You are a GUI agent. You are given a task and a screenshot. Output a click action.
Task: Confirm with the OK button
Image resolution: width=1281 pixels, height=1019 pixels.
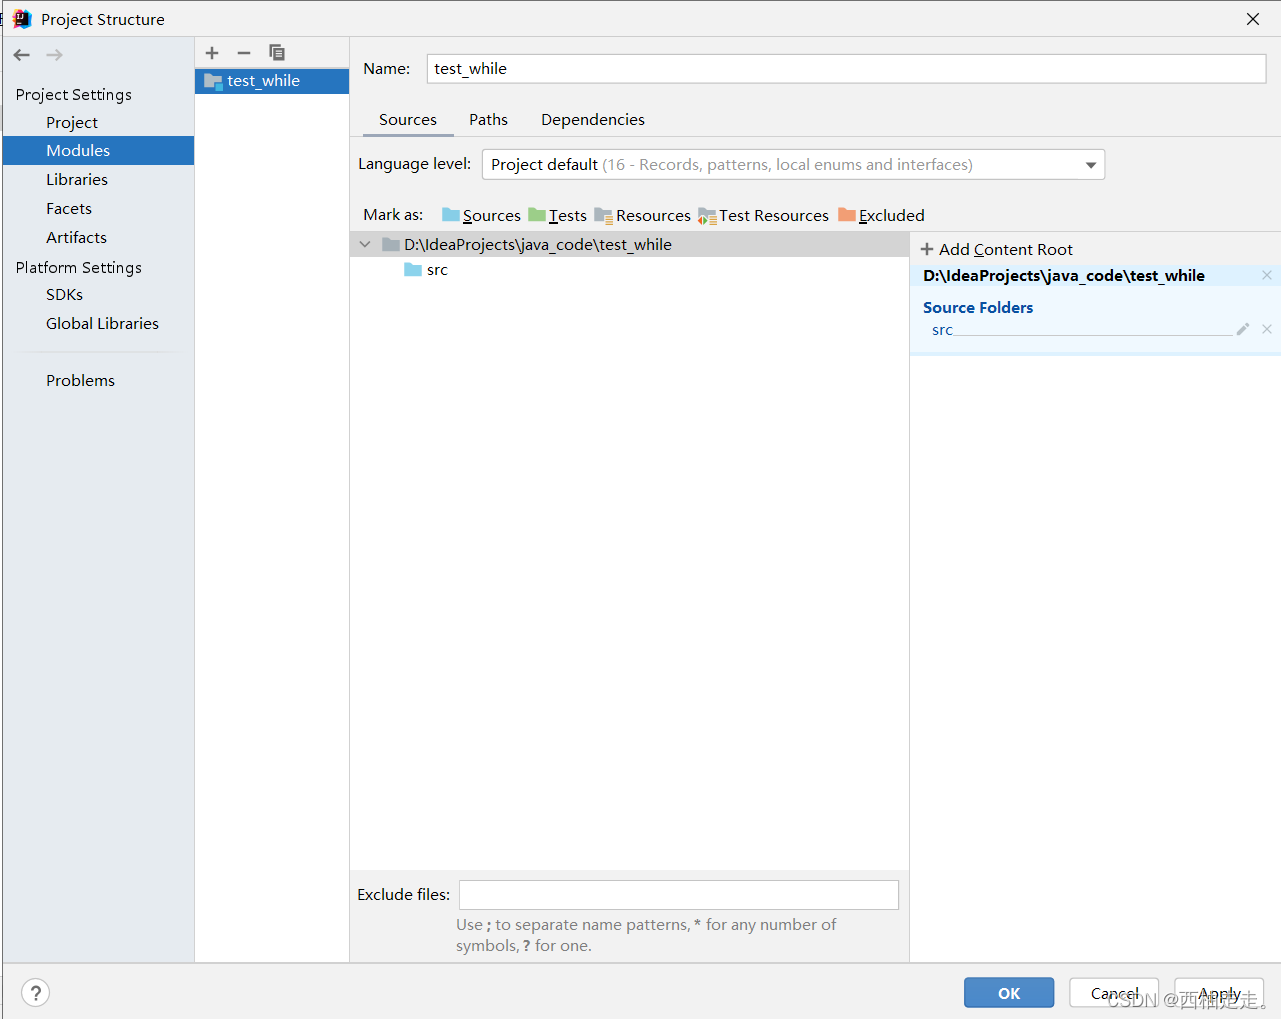(x=1009, y=993)
